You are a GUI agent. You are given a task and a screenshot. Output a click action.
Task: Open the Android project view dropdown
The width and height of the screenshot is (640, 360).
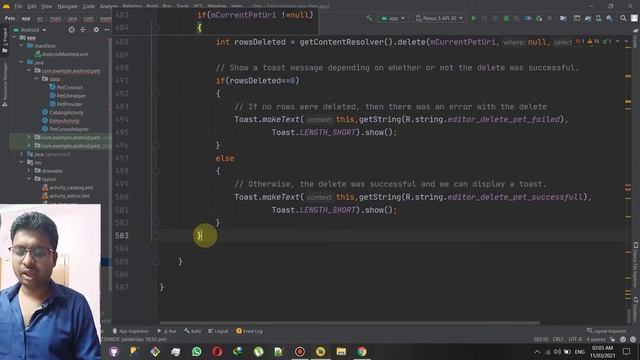30,30
